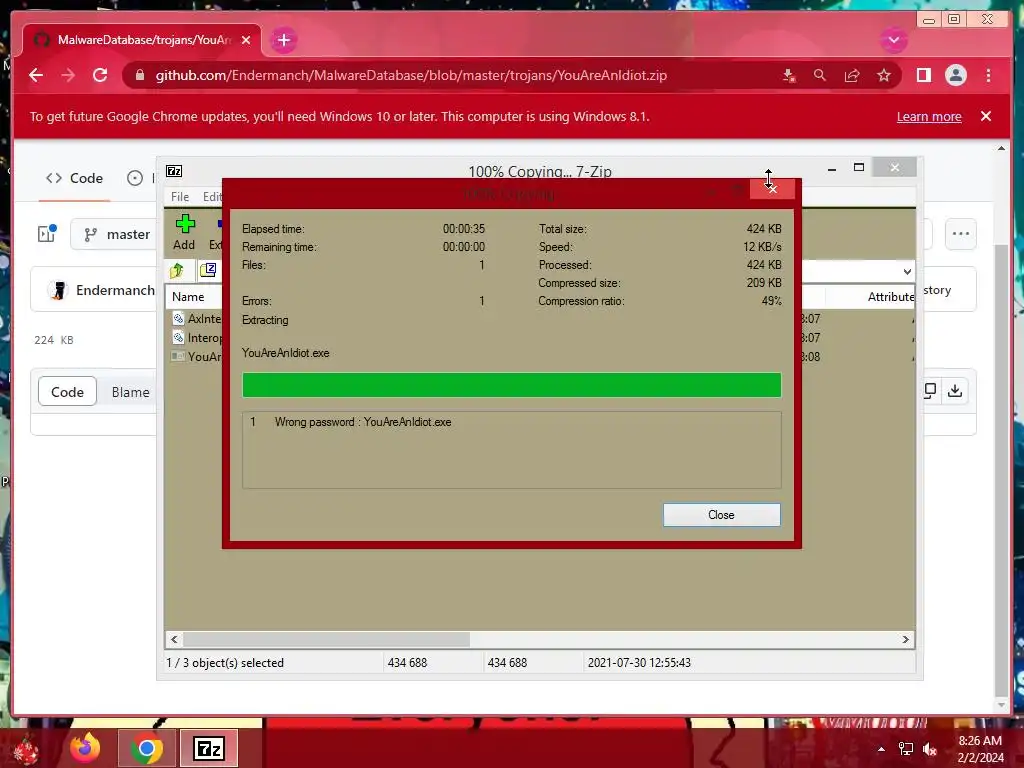Click the muted volume tray icon

[930, 749]
